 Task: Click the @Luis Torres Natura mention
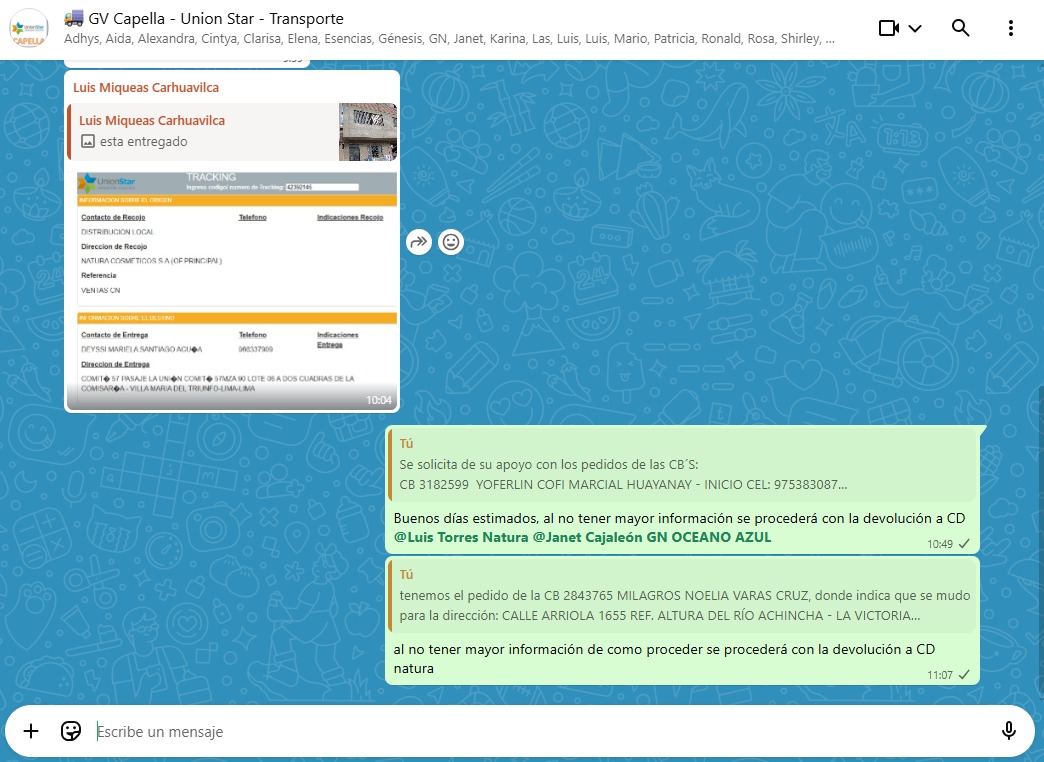tap(459, 537)
